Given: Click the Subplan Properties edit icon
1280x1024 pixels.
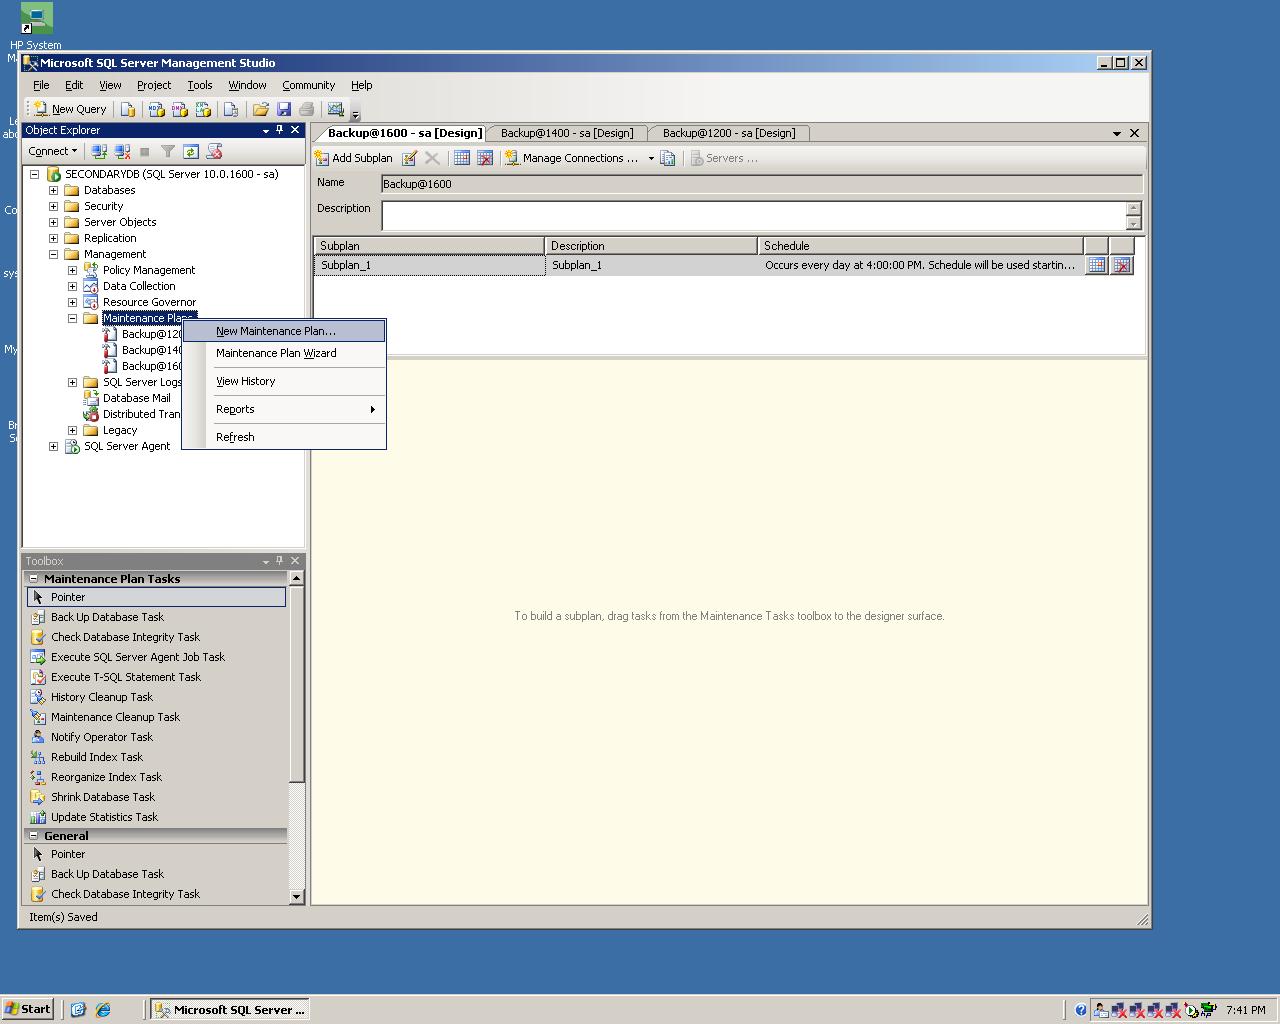Looking at the screenshot, I should [x=409, y=158].
